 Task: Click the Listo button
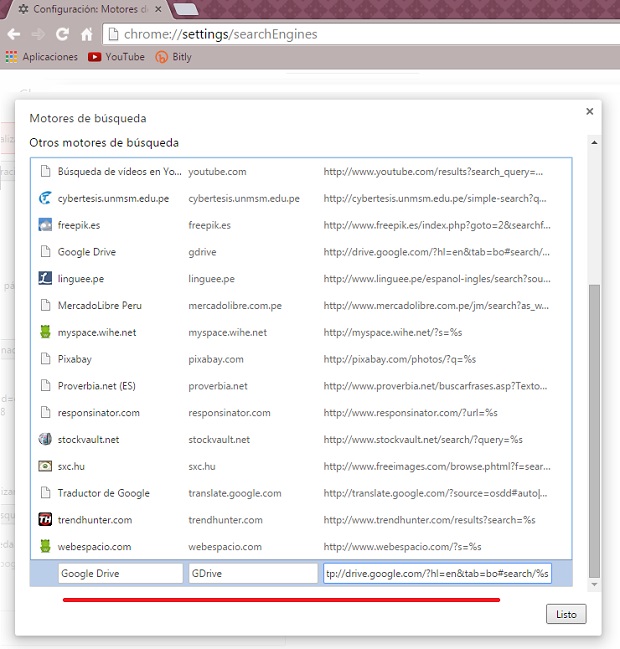point(566,614)
